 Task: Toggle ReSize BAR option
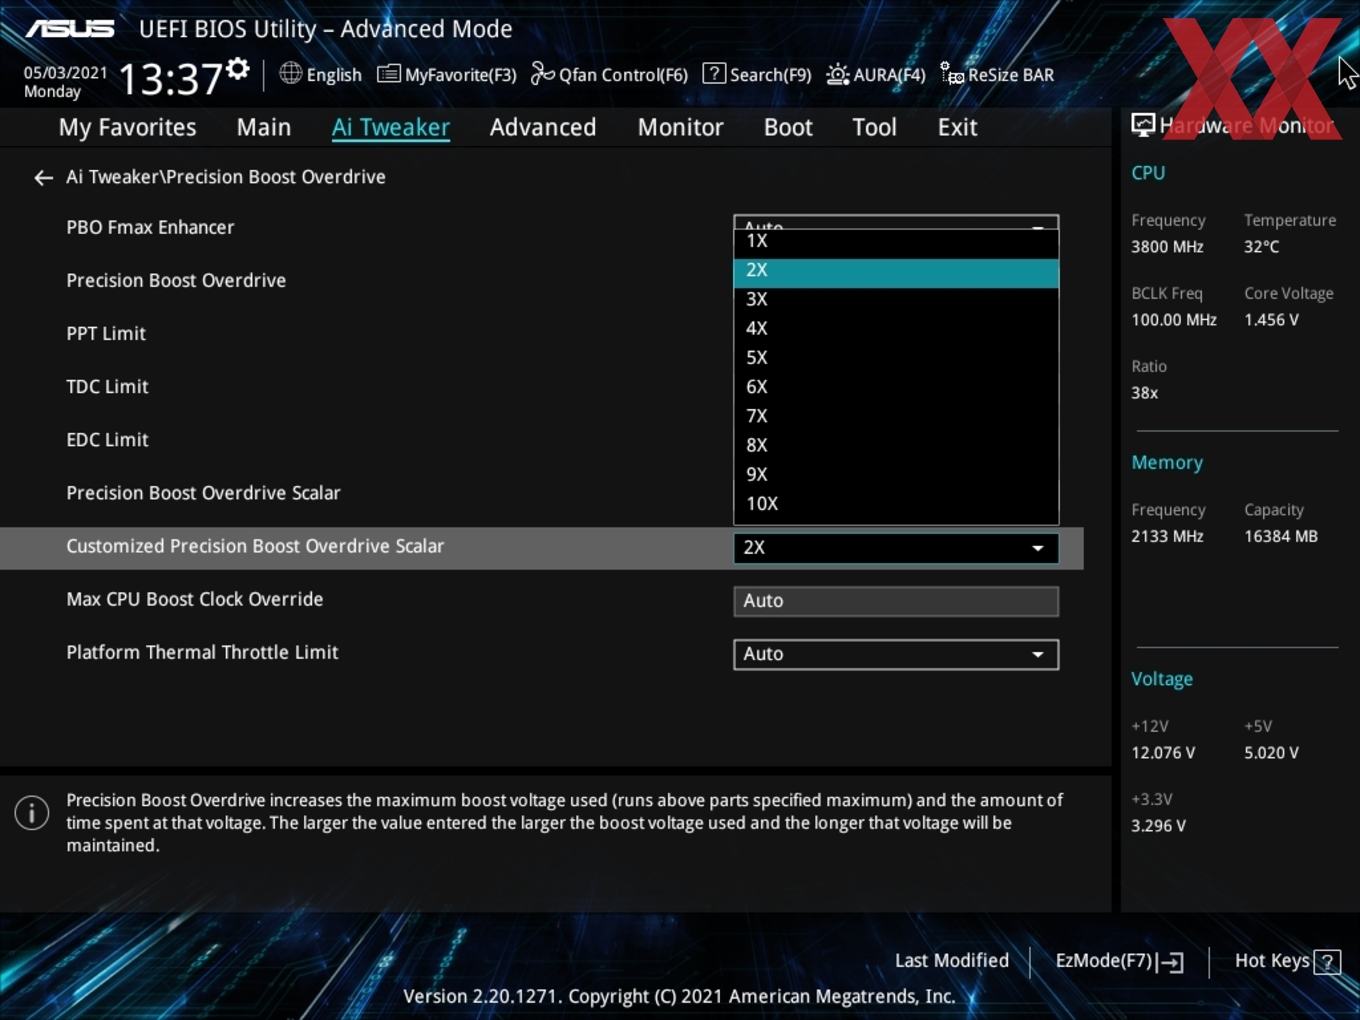[x=997, y=74]
